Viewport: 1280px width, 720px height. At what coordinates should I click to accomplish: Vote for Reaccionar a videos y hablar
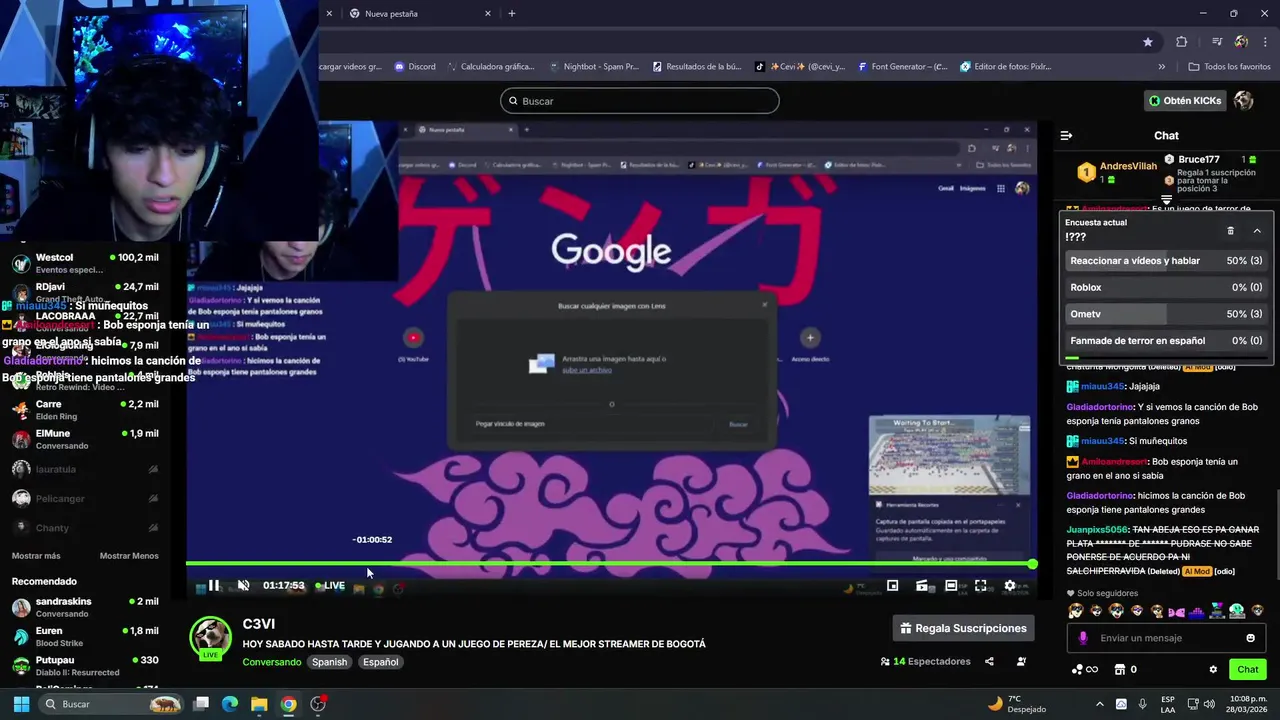1166,261
